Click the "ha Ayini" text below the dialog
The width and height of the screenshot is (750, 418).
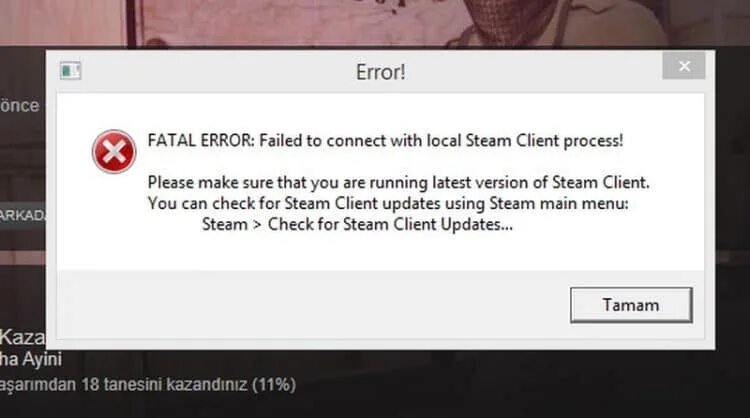31,359
